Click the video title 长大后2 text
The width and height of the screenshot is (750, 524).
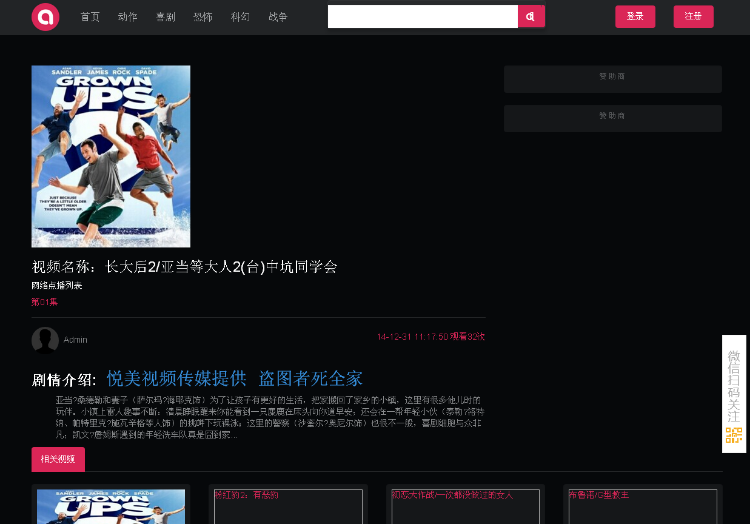pyautogui.click(x=221, y=267)
